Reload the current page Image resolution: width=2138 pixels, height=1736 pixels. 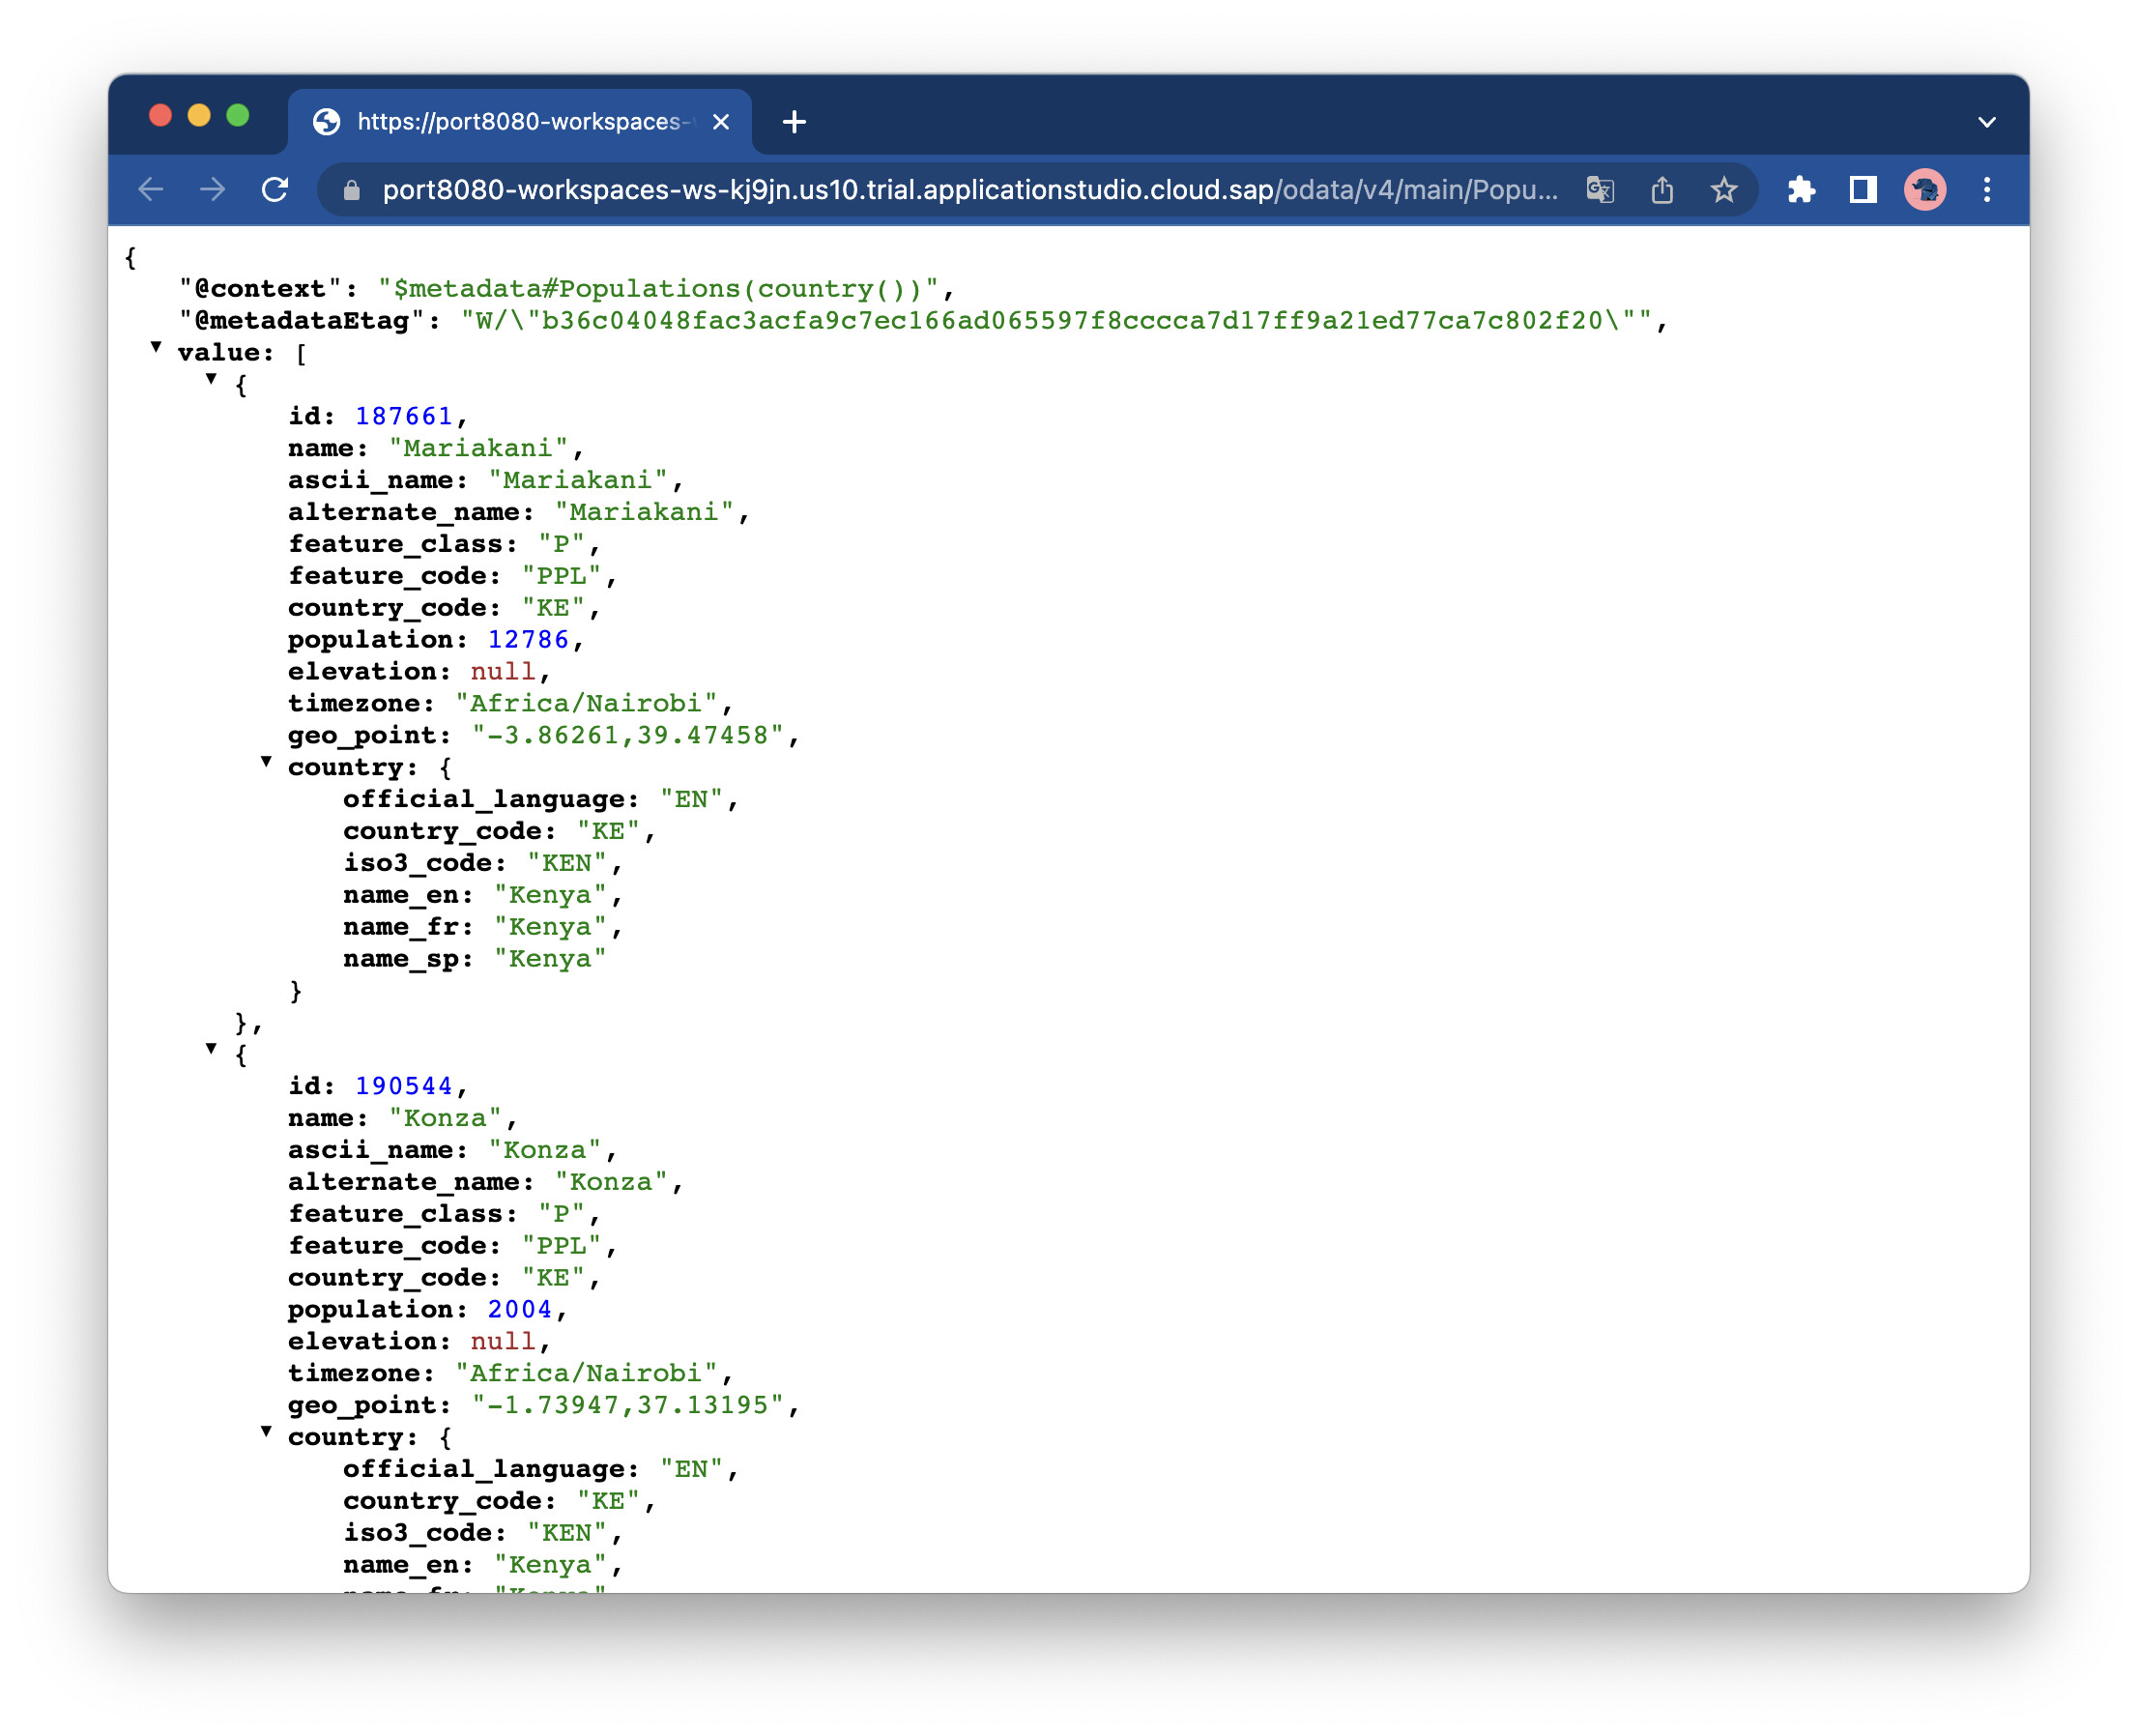[x=275, y=190]
